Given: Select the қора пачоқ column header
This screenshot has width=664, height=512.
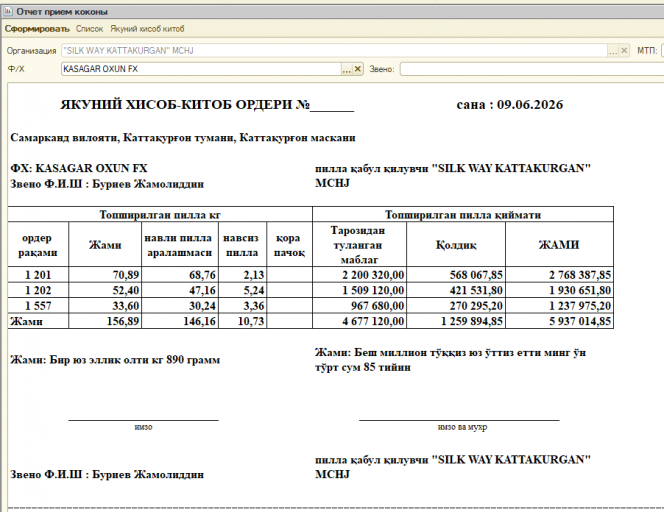Looking at the screenshot, I should (x=290, y=245).
